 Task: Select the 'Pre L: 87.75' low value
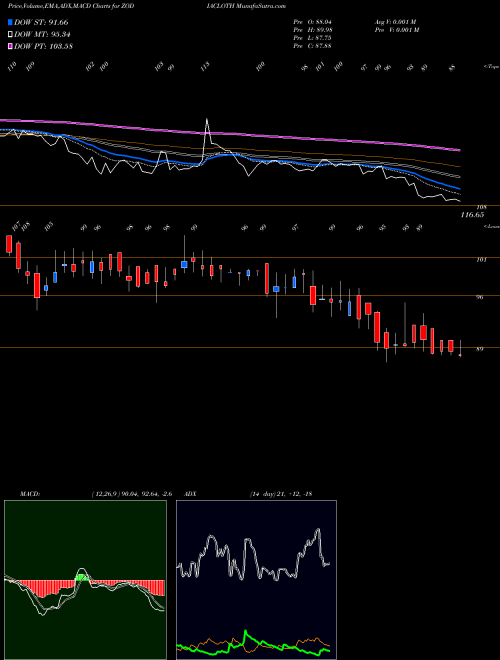pos(312,38)
